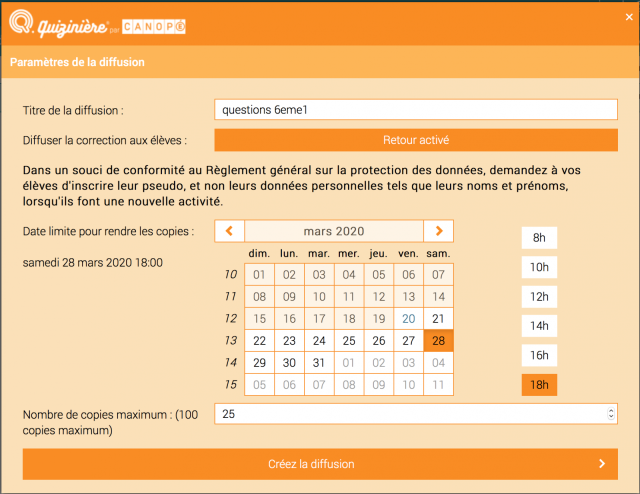Select the 18h time option
The height and width of the screenshot is (494, 640).
tap(539, 385)
